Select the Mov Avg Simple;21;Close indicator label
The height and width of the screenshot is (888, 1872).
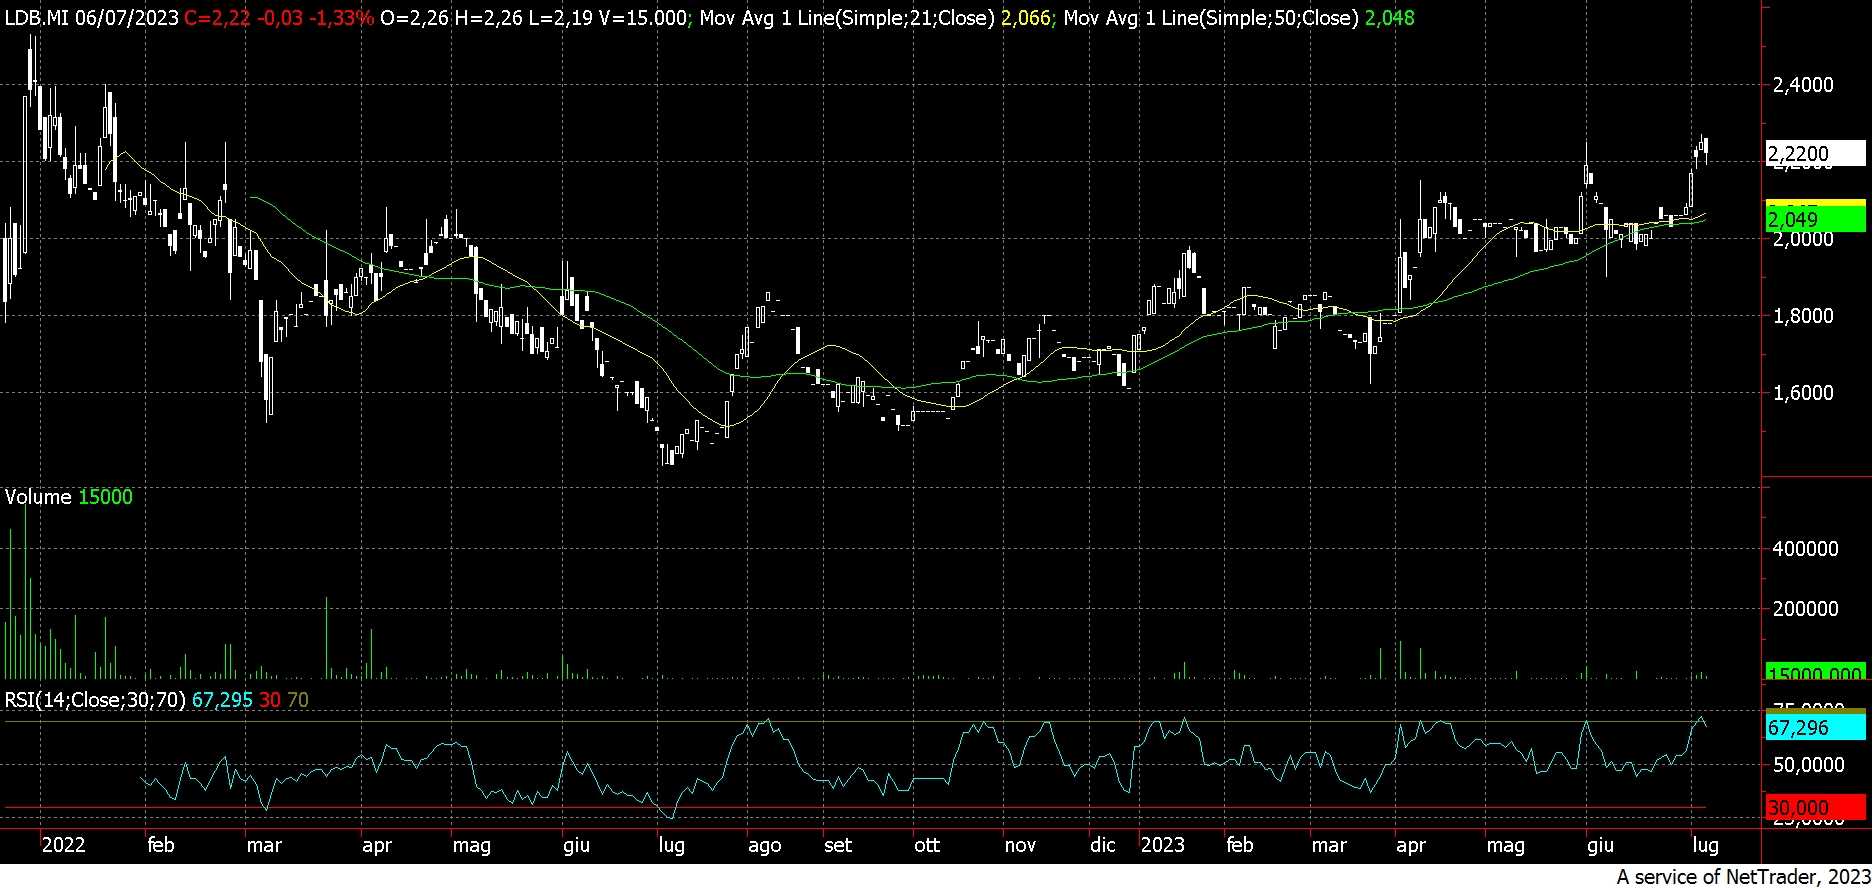coord(847,18)
